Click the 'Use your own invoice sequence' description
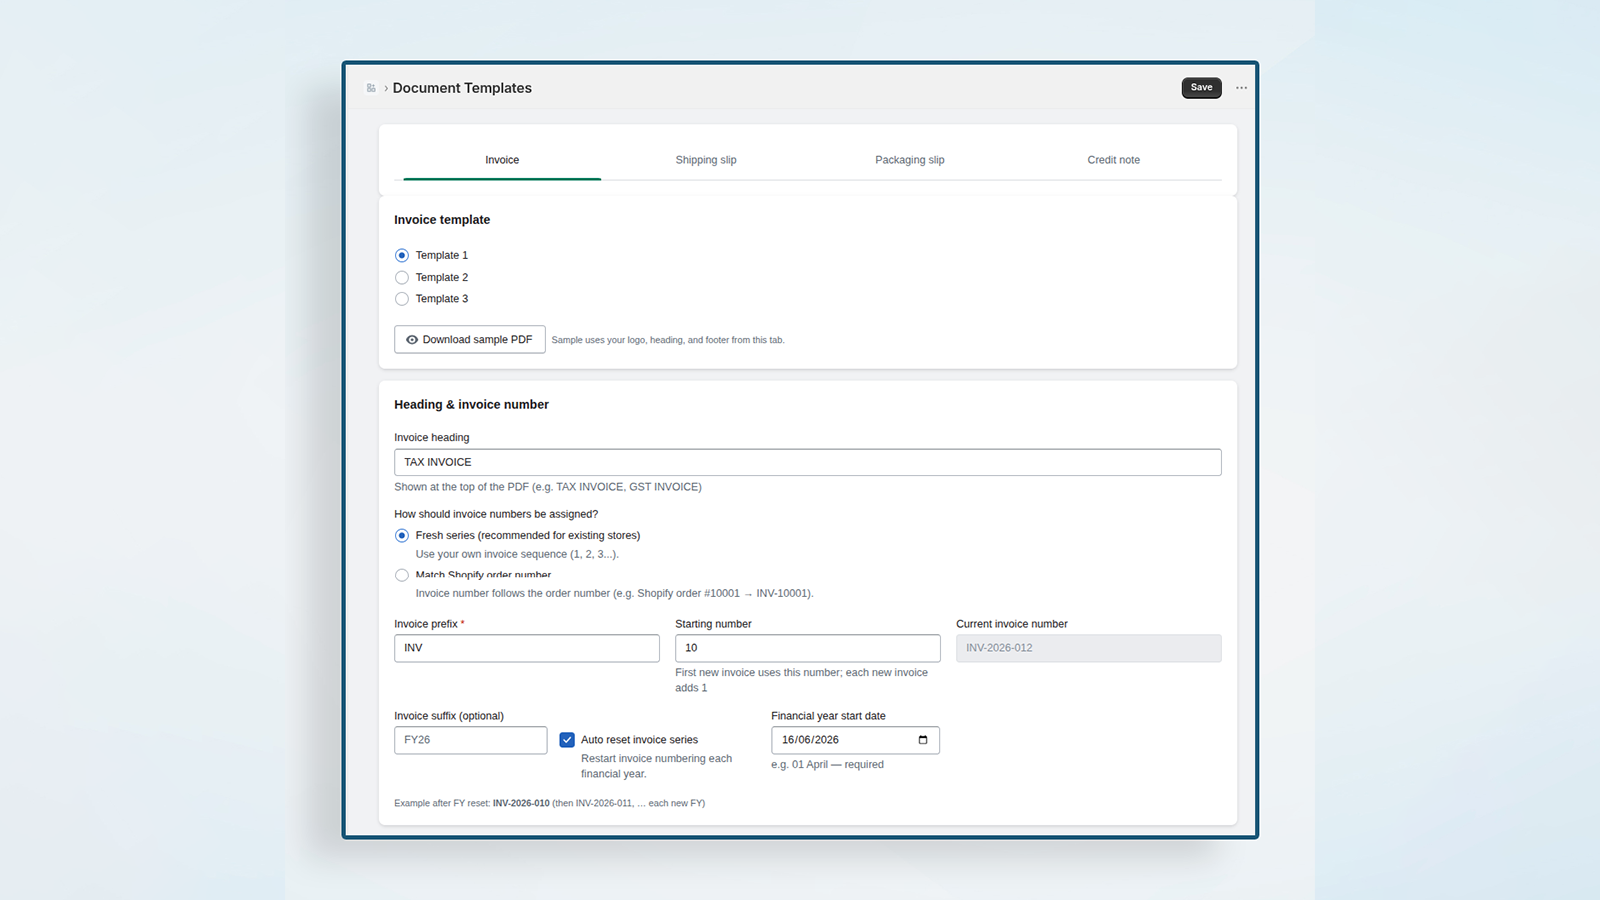The height and width of the screenshot is (900, 1600). tap(517, 554)
